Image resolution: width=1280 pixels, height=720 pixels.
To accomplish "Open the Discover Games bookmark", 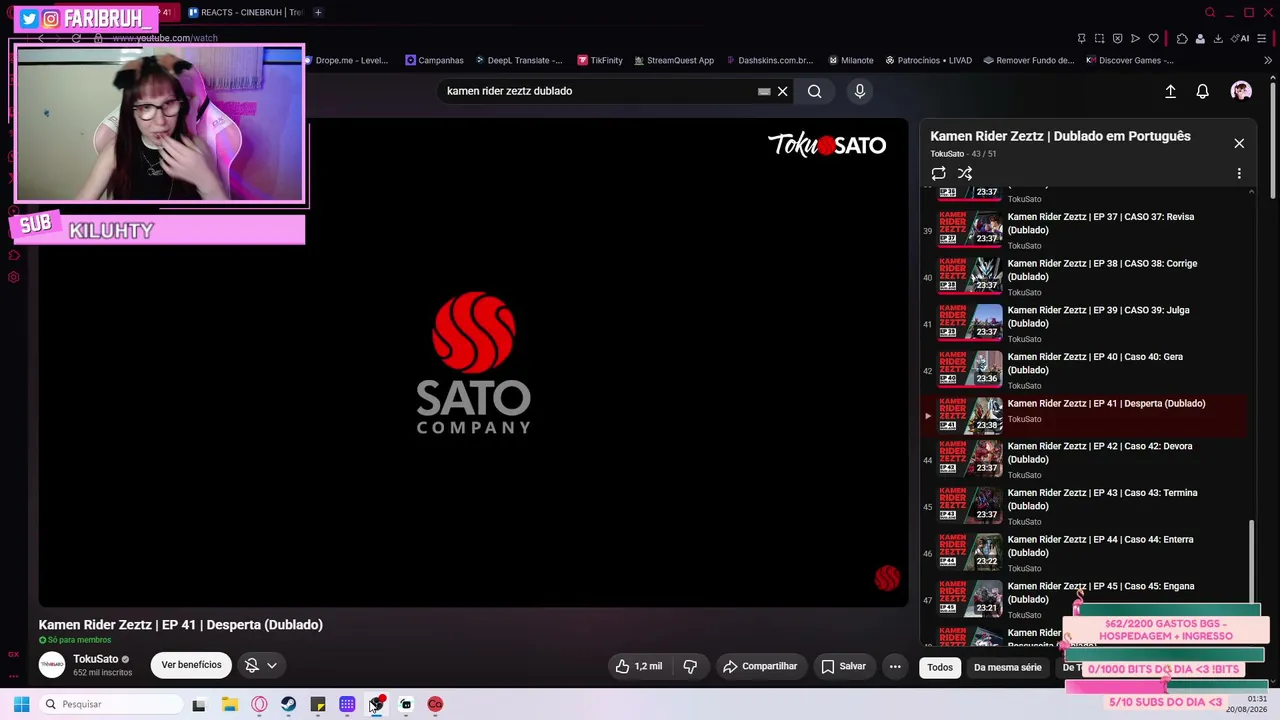I will 1129,60.
